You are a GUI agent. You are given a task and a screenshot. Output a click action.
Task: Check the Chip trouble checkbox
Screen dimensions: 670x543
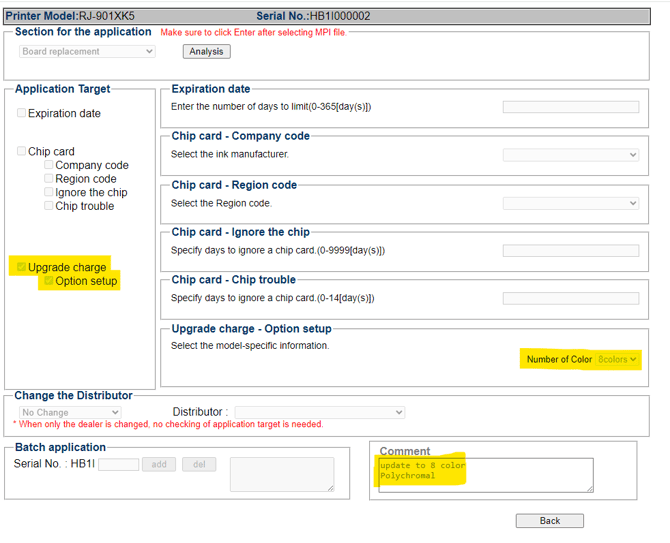click(x=49, y=206)
